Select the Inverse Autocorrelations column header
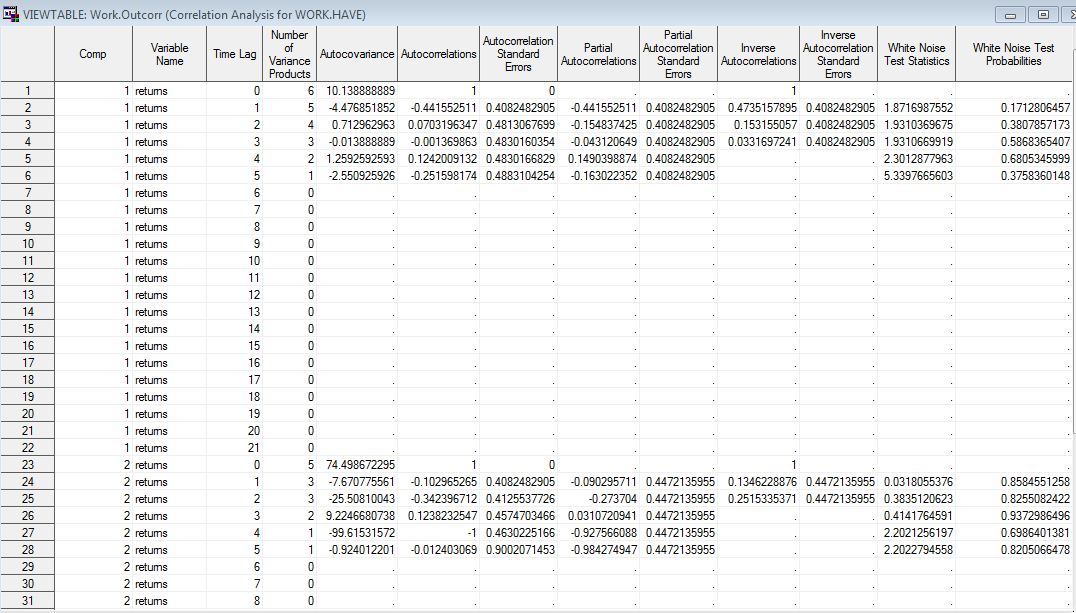The height and width of the screenshot is (613, 1076). point(758,54)
